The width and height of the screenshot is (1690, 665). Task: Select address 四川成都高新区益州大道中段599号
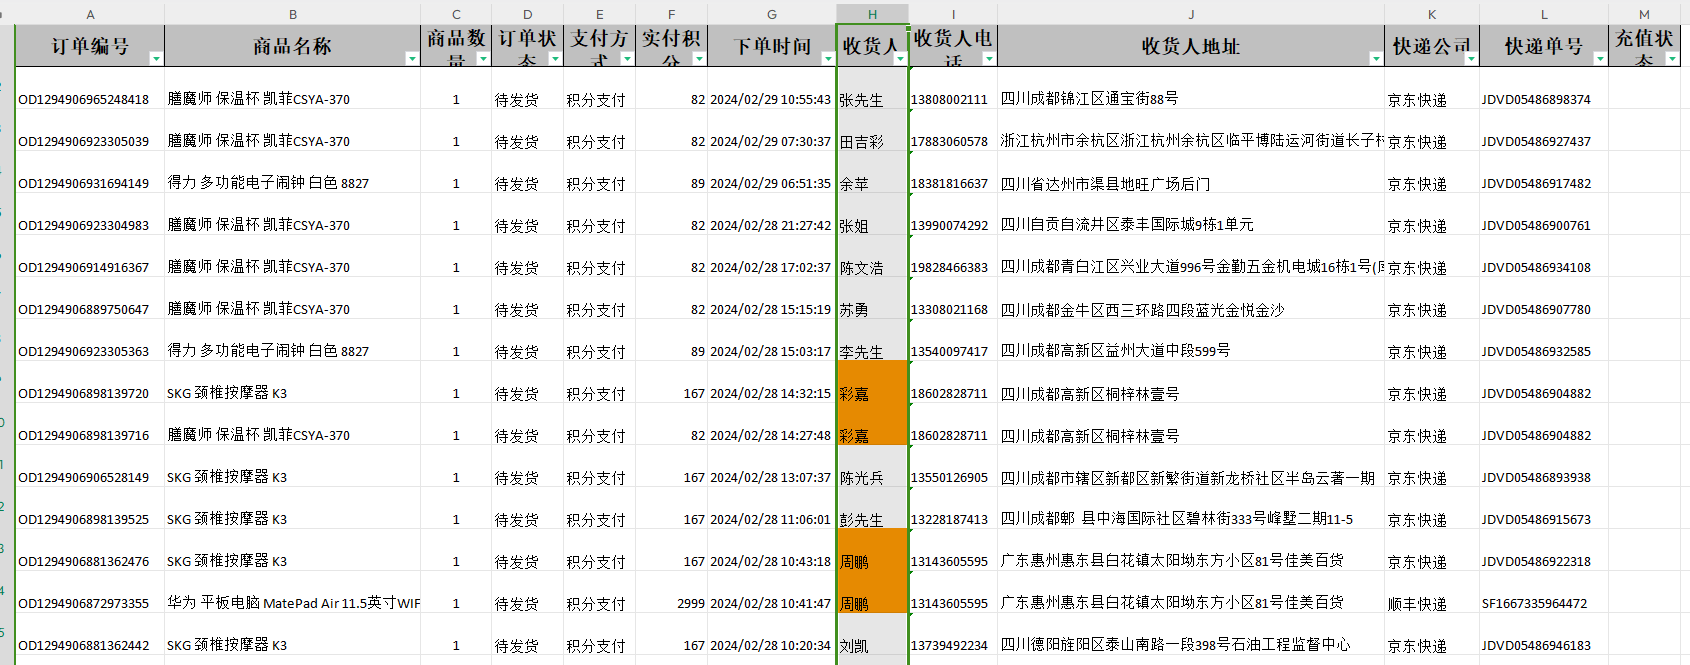click(x=1115, y=351)
